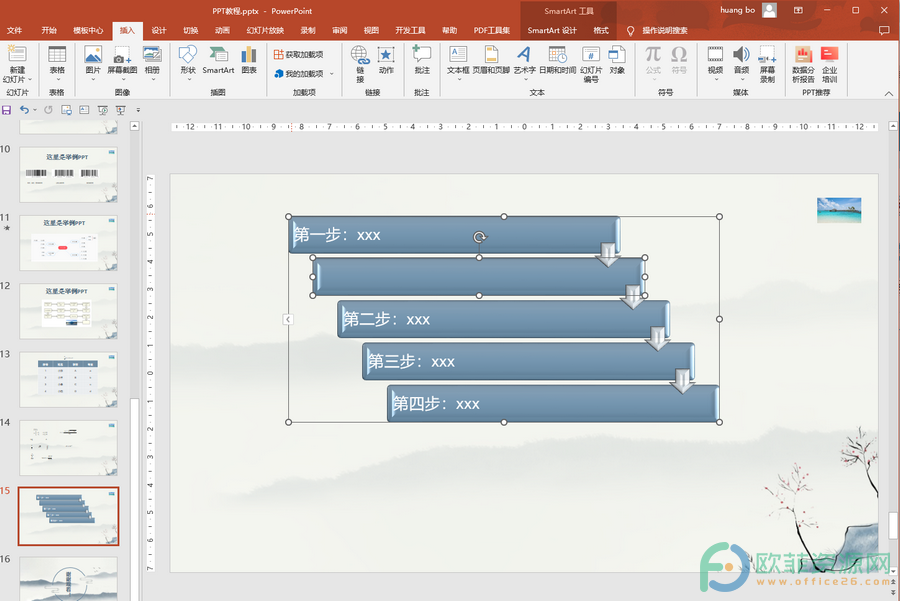The image size is (900, 601).
Task: Click the New Slide (新建幻灯片) icon
Action: point(17,55)
